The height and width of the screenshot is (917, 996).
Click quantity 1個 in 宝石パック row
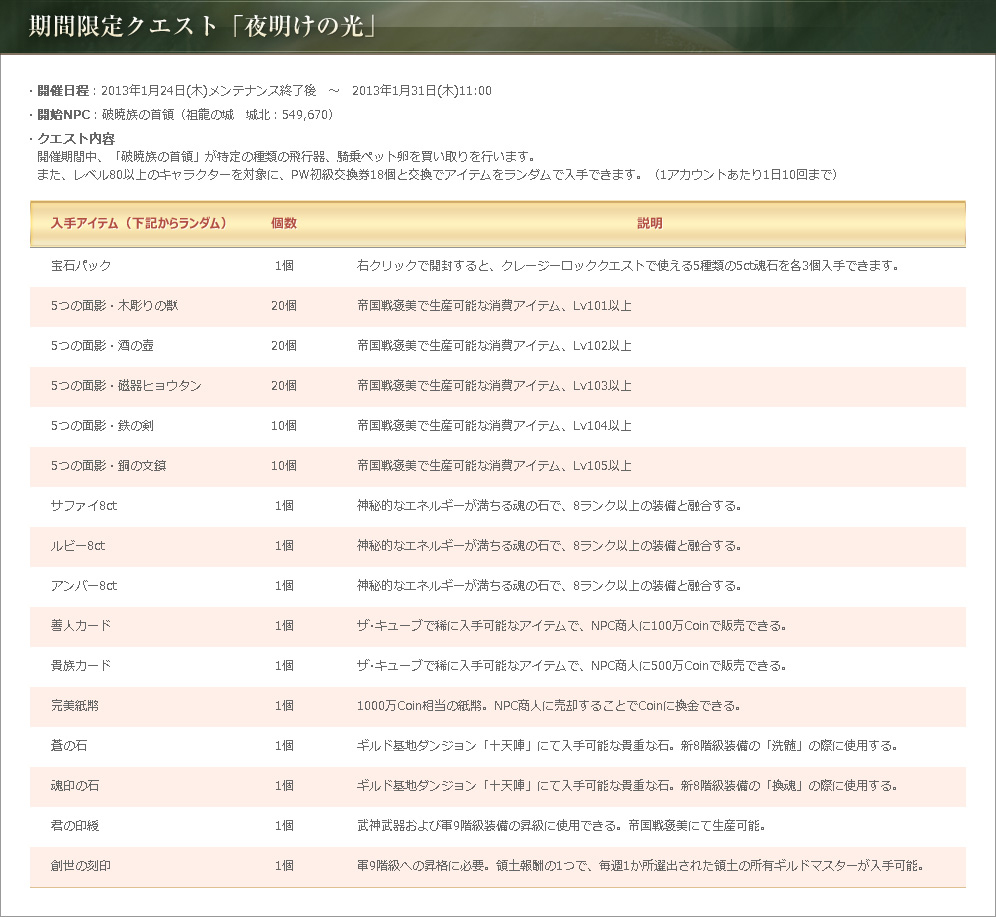pyautogui.click(x=284, y=265)
